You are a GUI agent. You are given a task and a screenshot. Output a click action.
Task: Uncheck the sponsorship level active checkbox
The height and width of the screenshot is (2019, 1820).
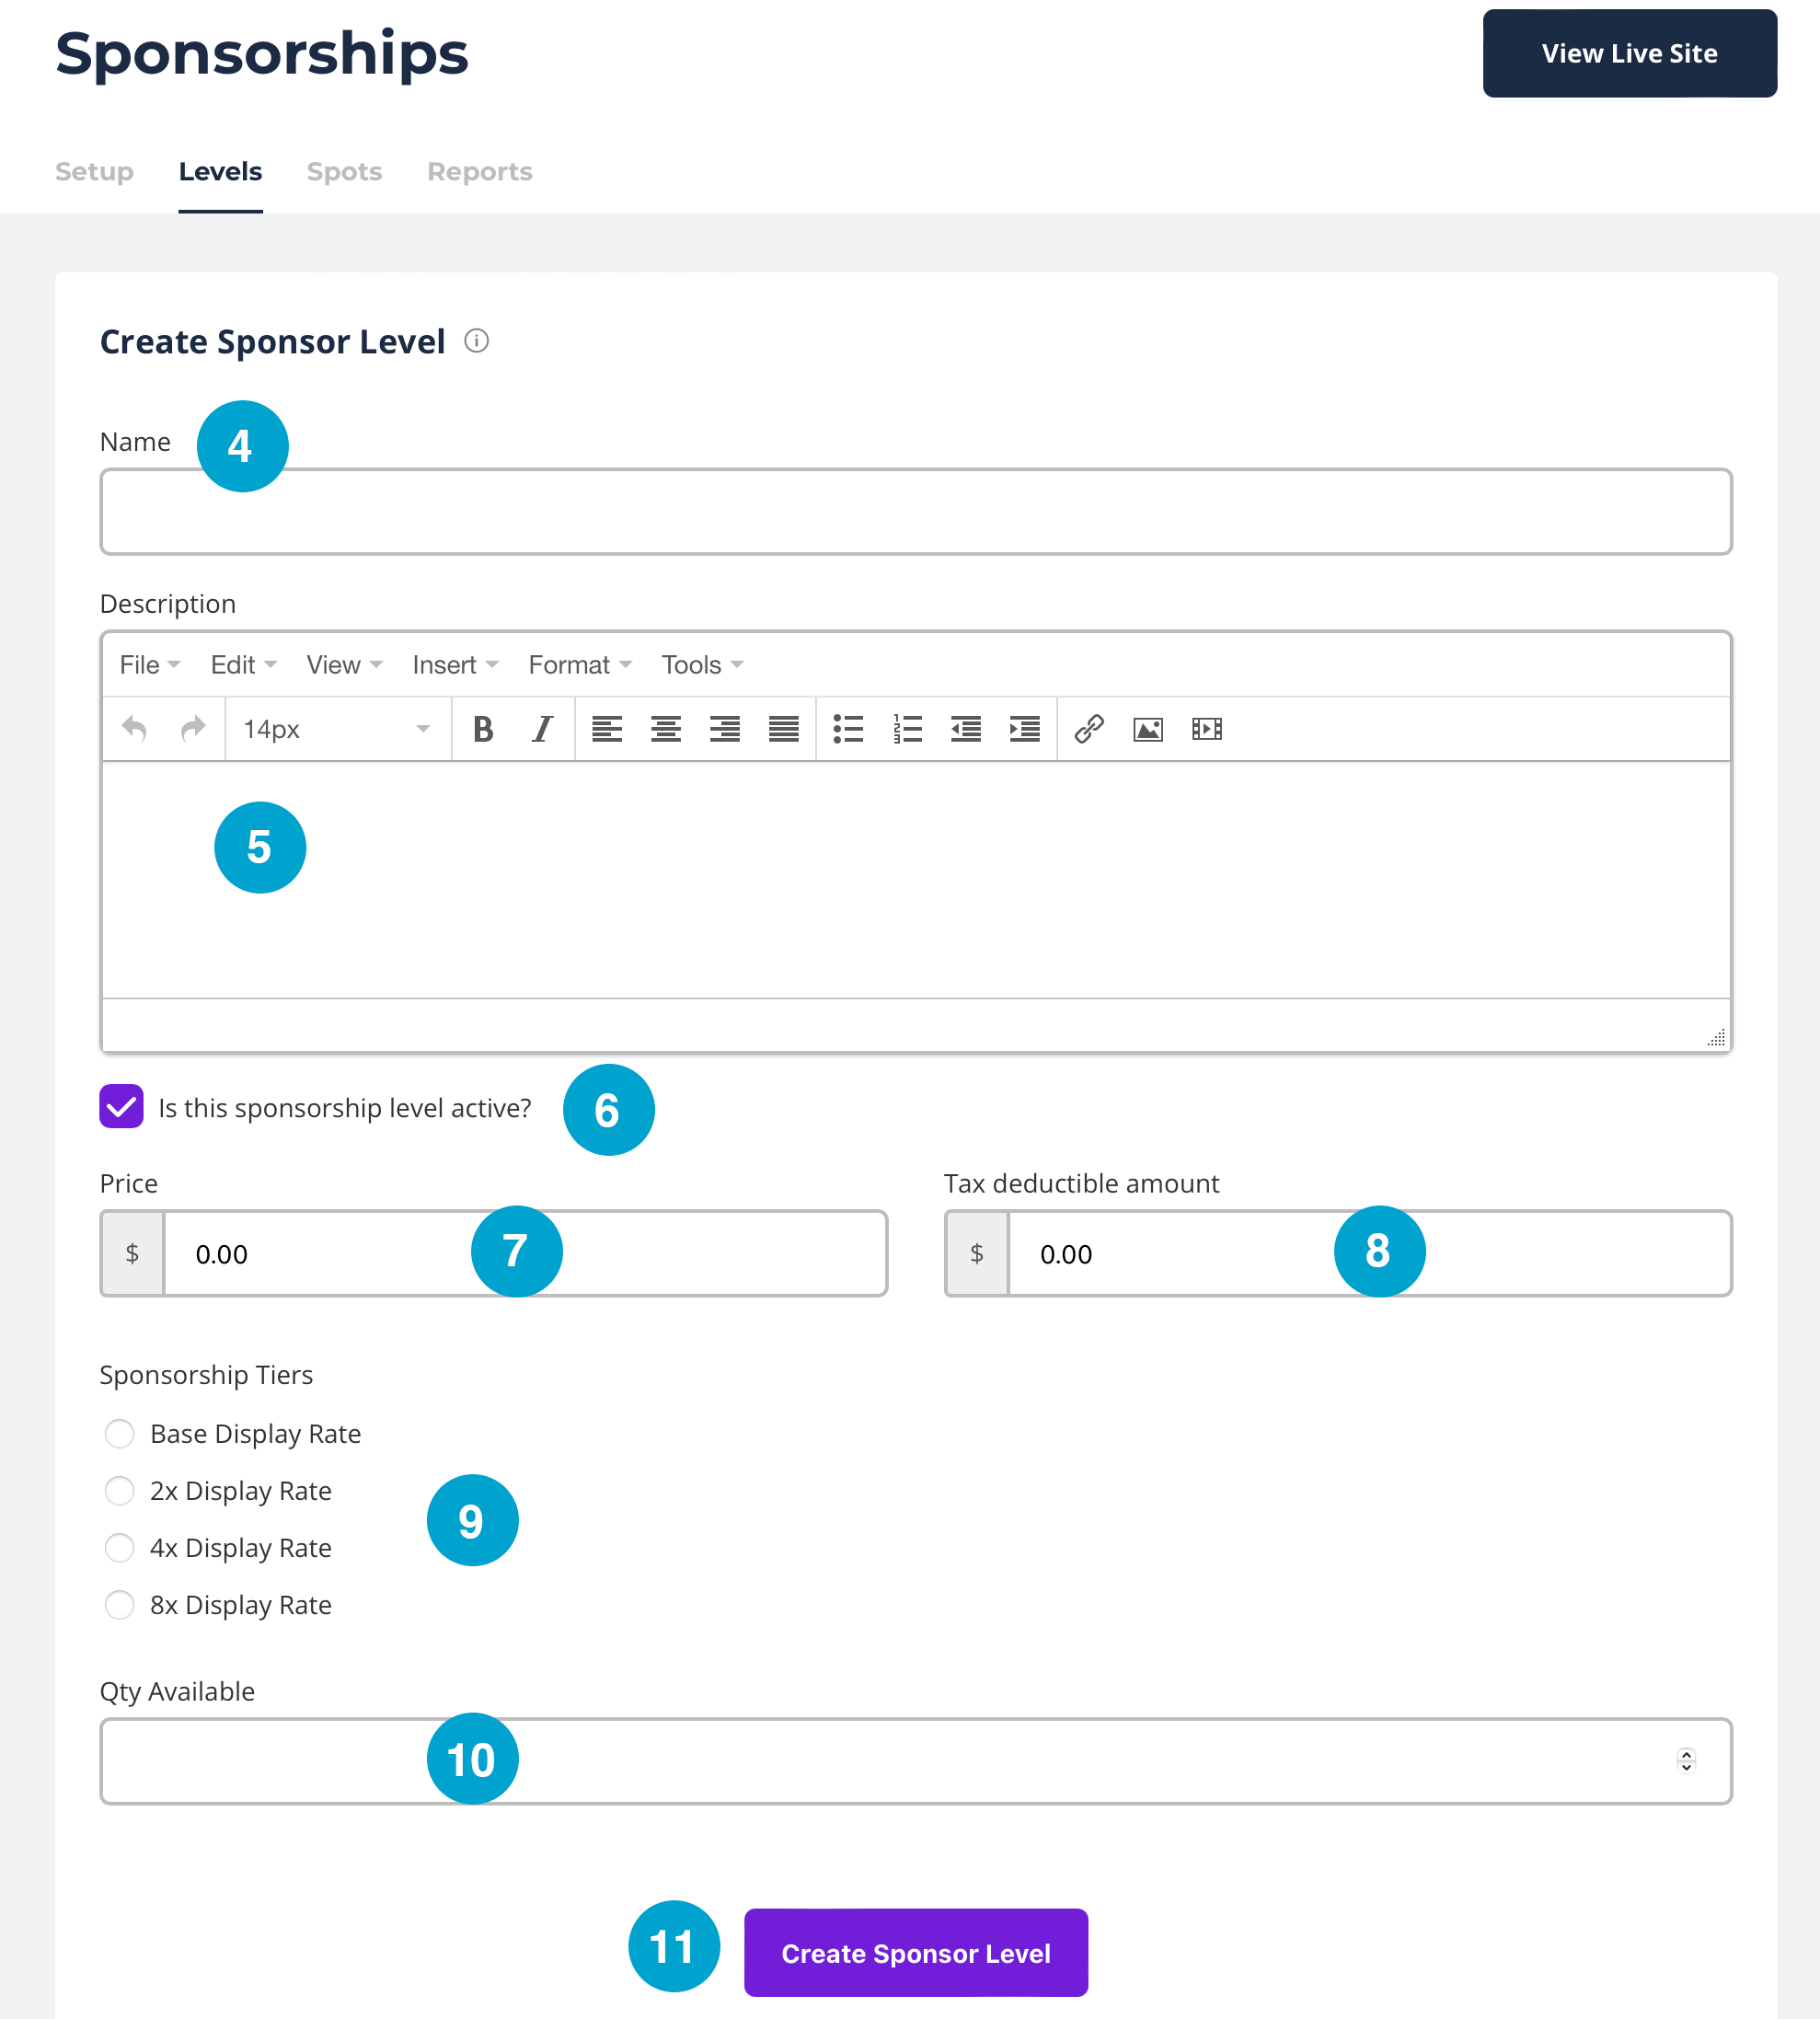(x=121, y=1106)
